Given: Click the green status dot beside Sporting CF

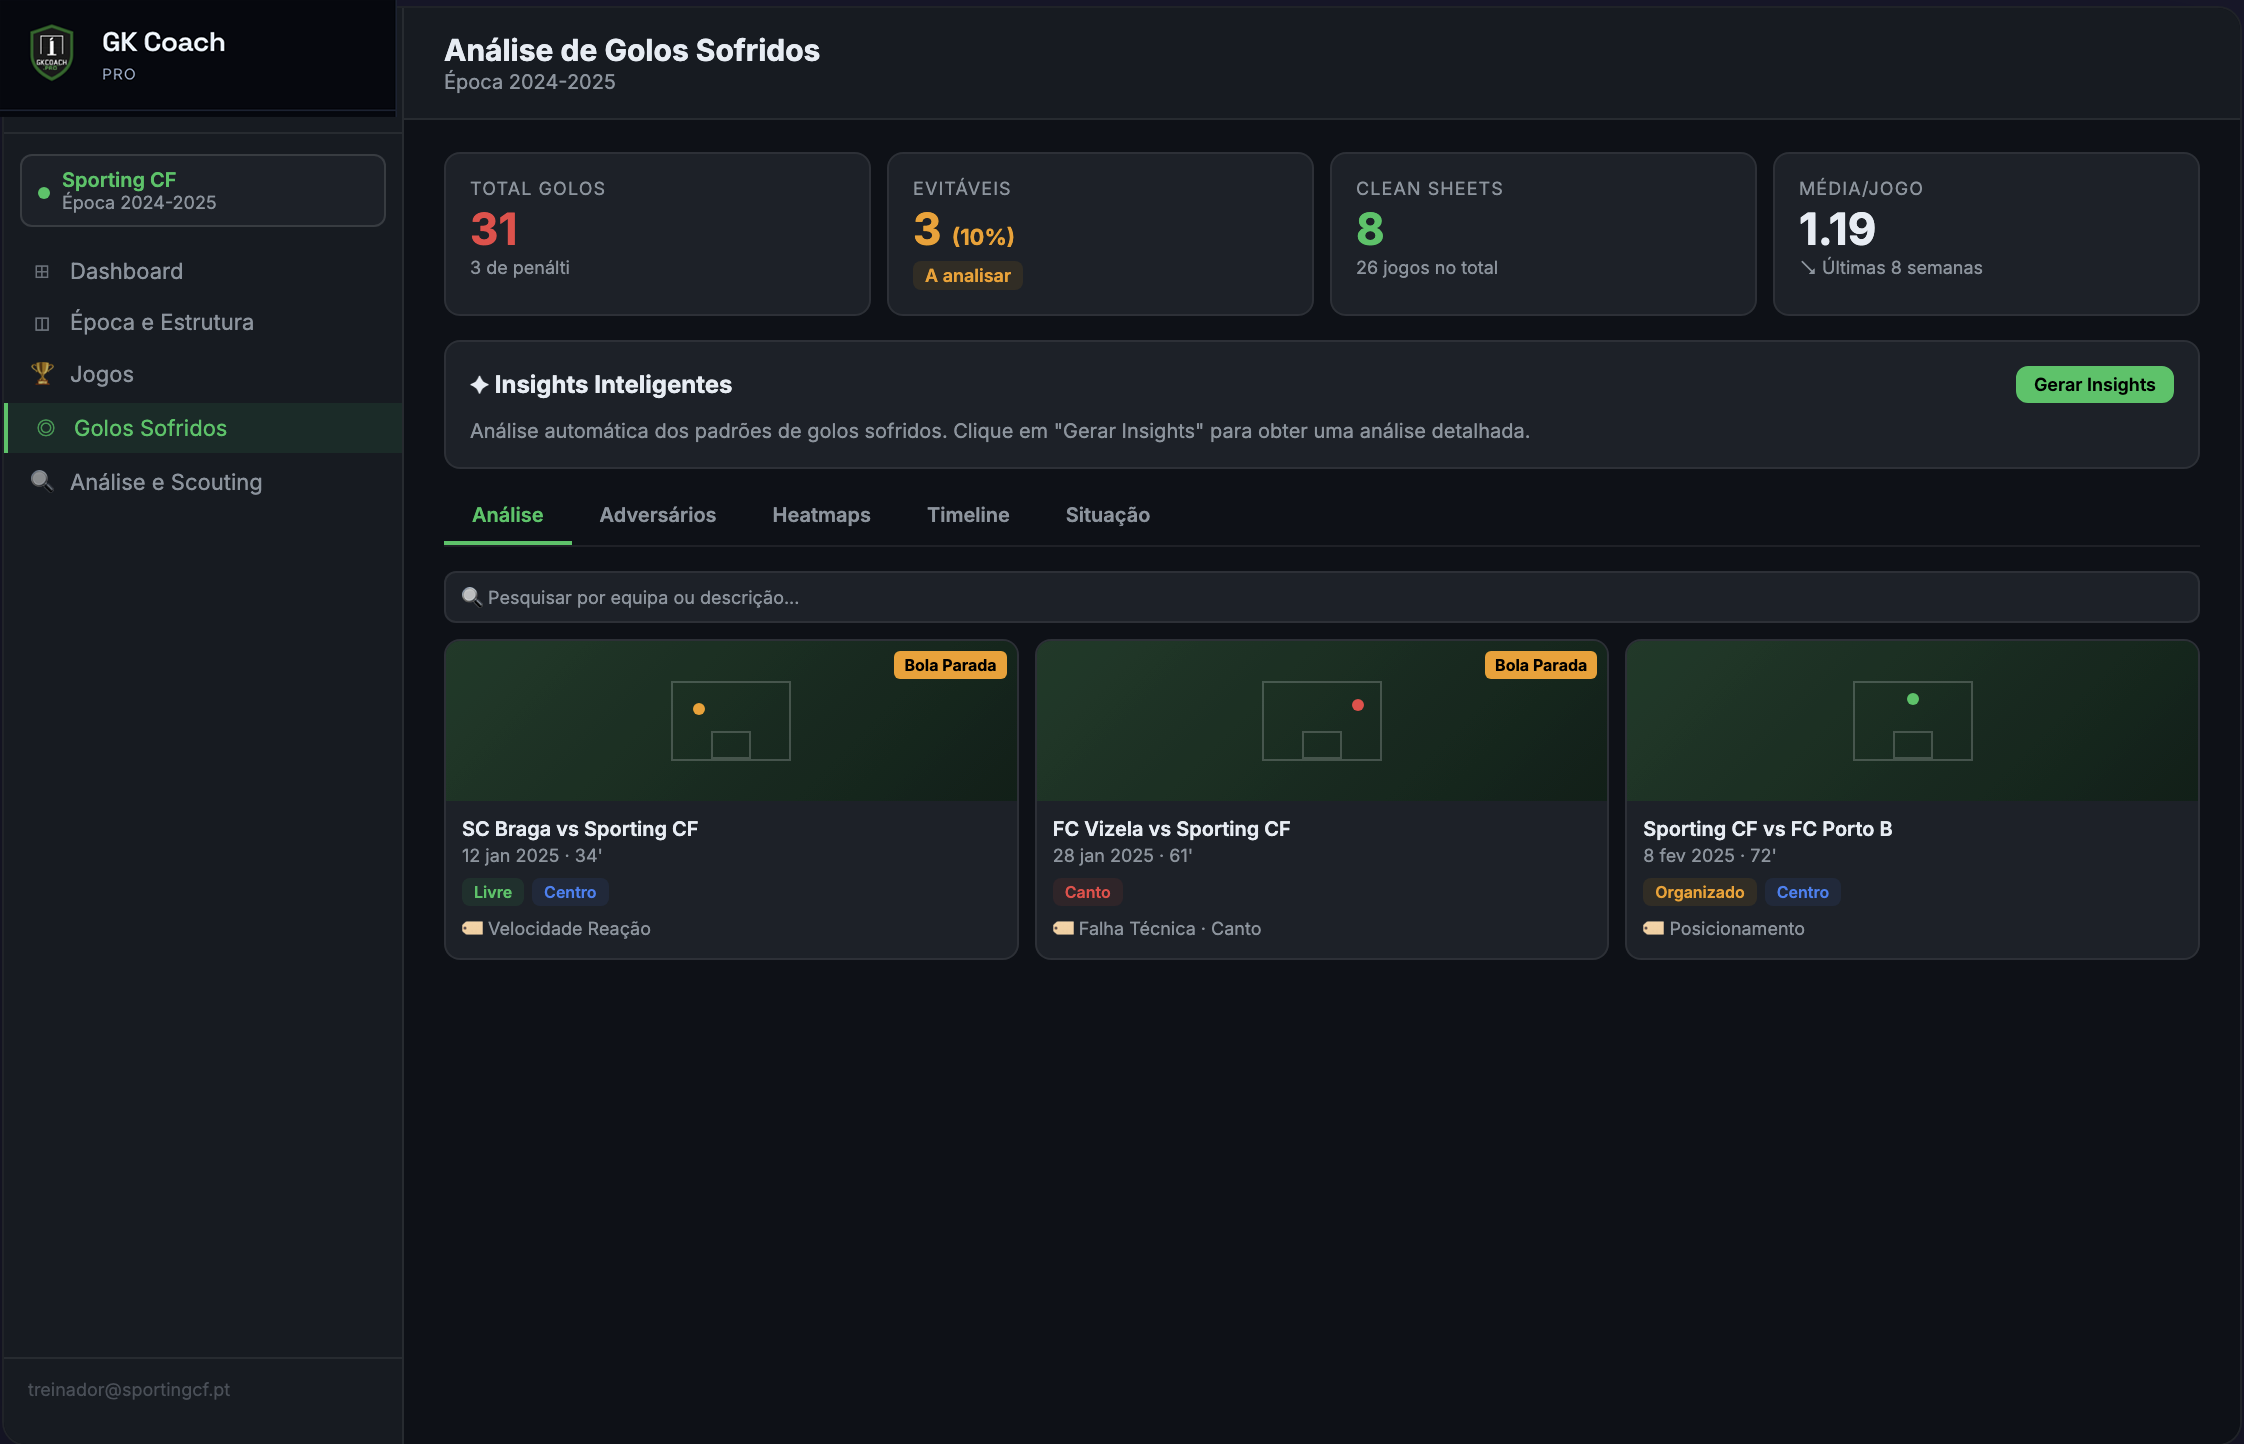Looking at the screenshot, I should [x=44, y=192].
